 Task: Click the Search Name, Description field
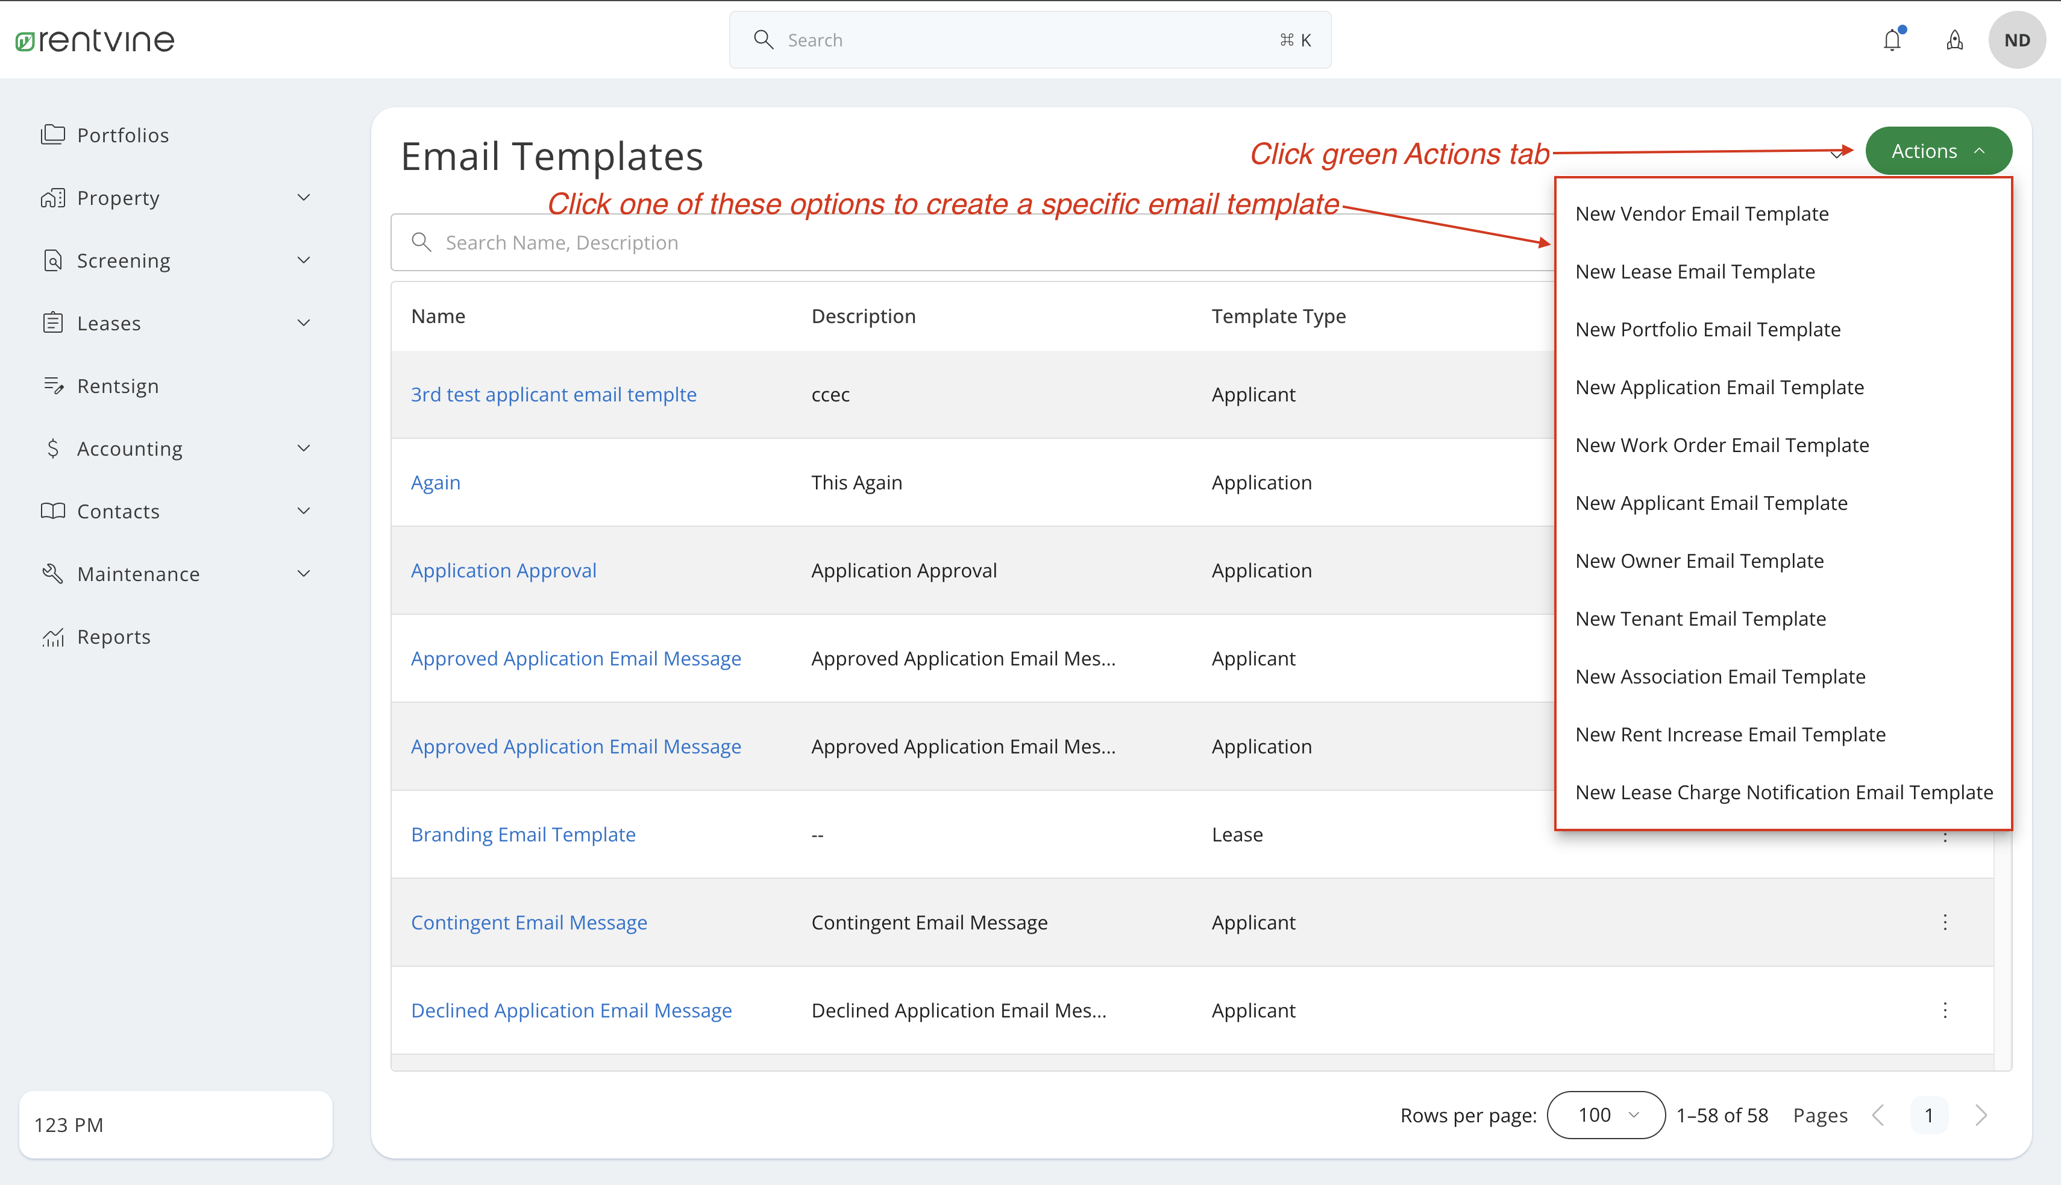tap(700, 242)
